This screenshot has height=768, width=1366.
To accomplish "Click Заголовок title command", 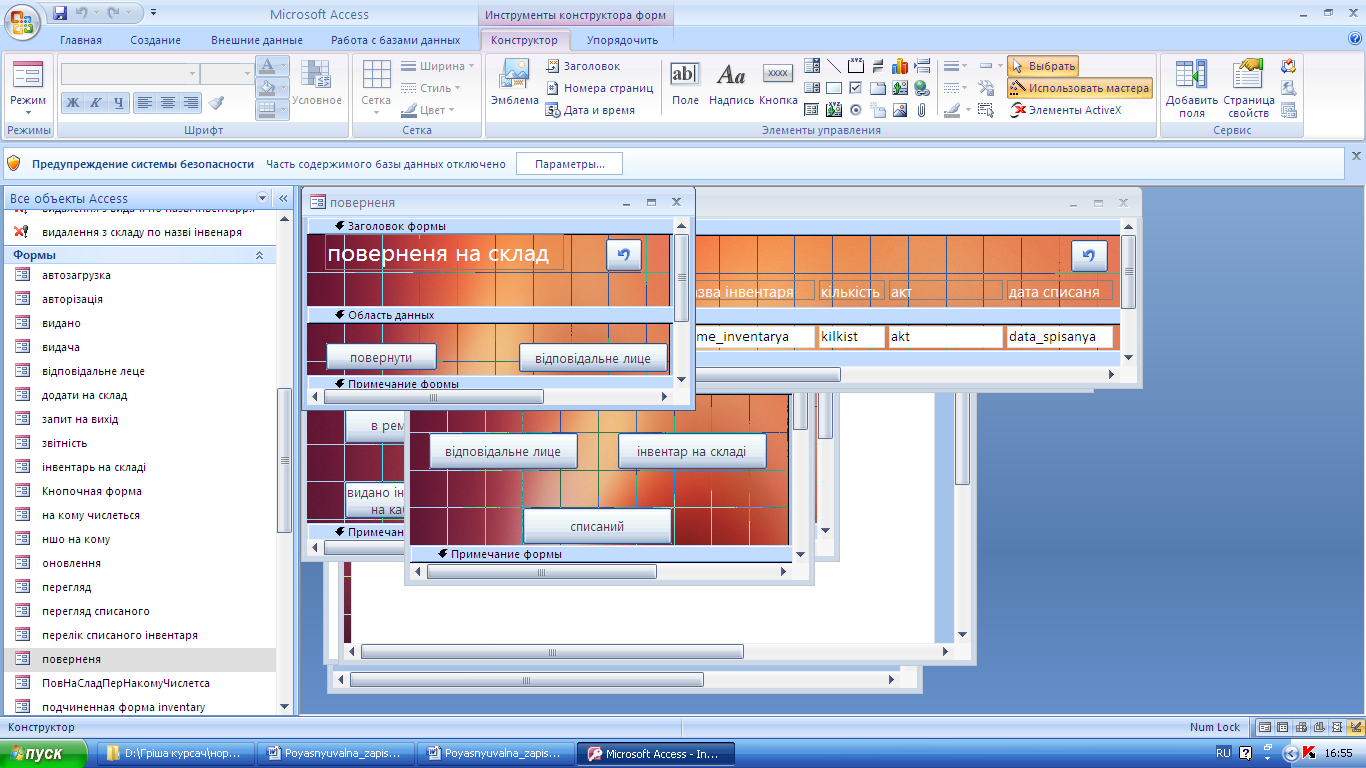I will pyautogui.click(x=583, y=66).
